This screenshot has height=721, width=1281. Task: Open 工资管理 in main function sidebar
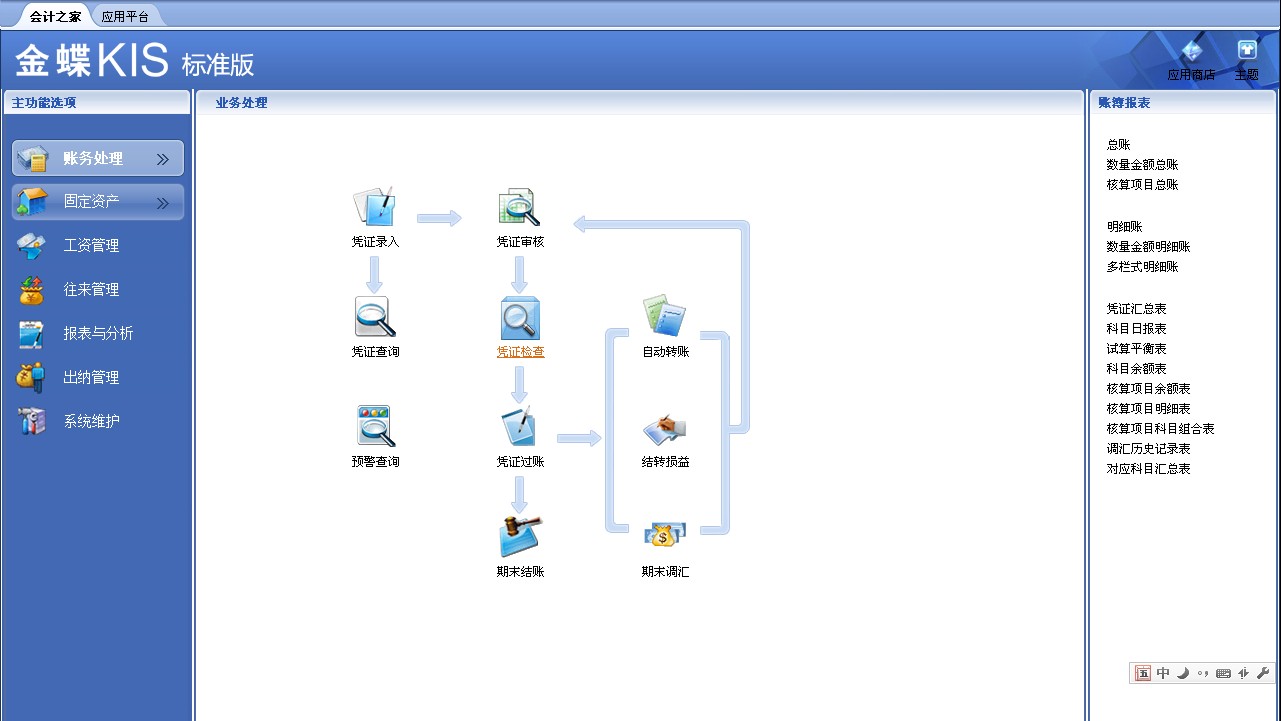click(91, 246)
